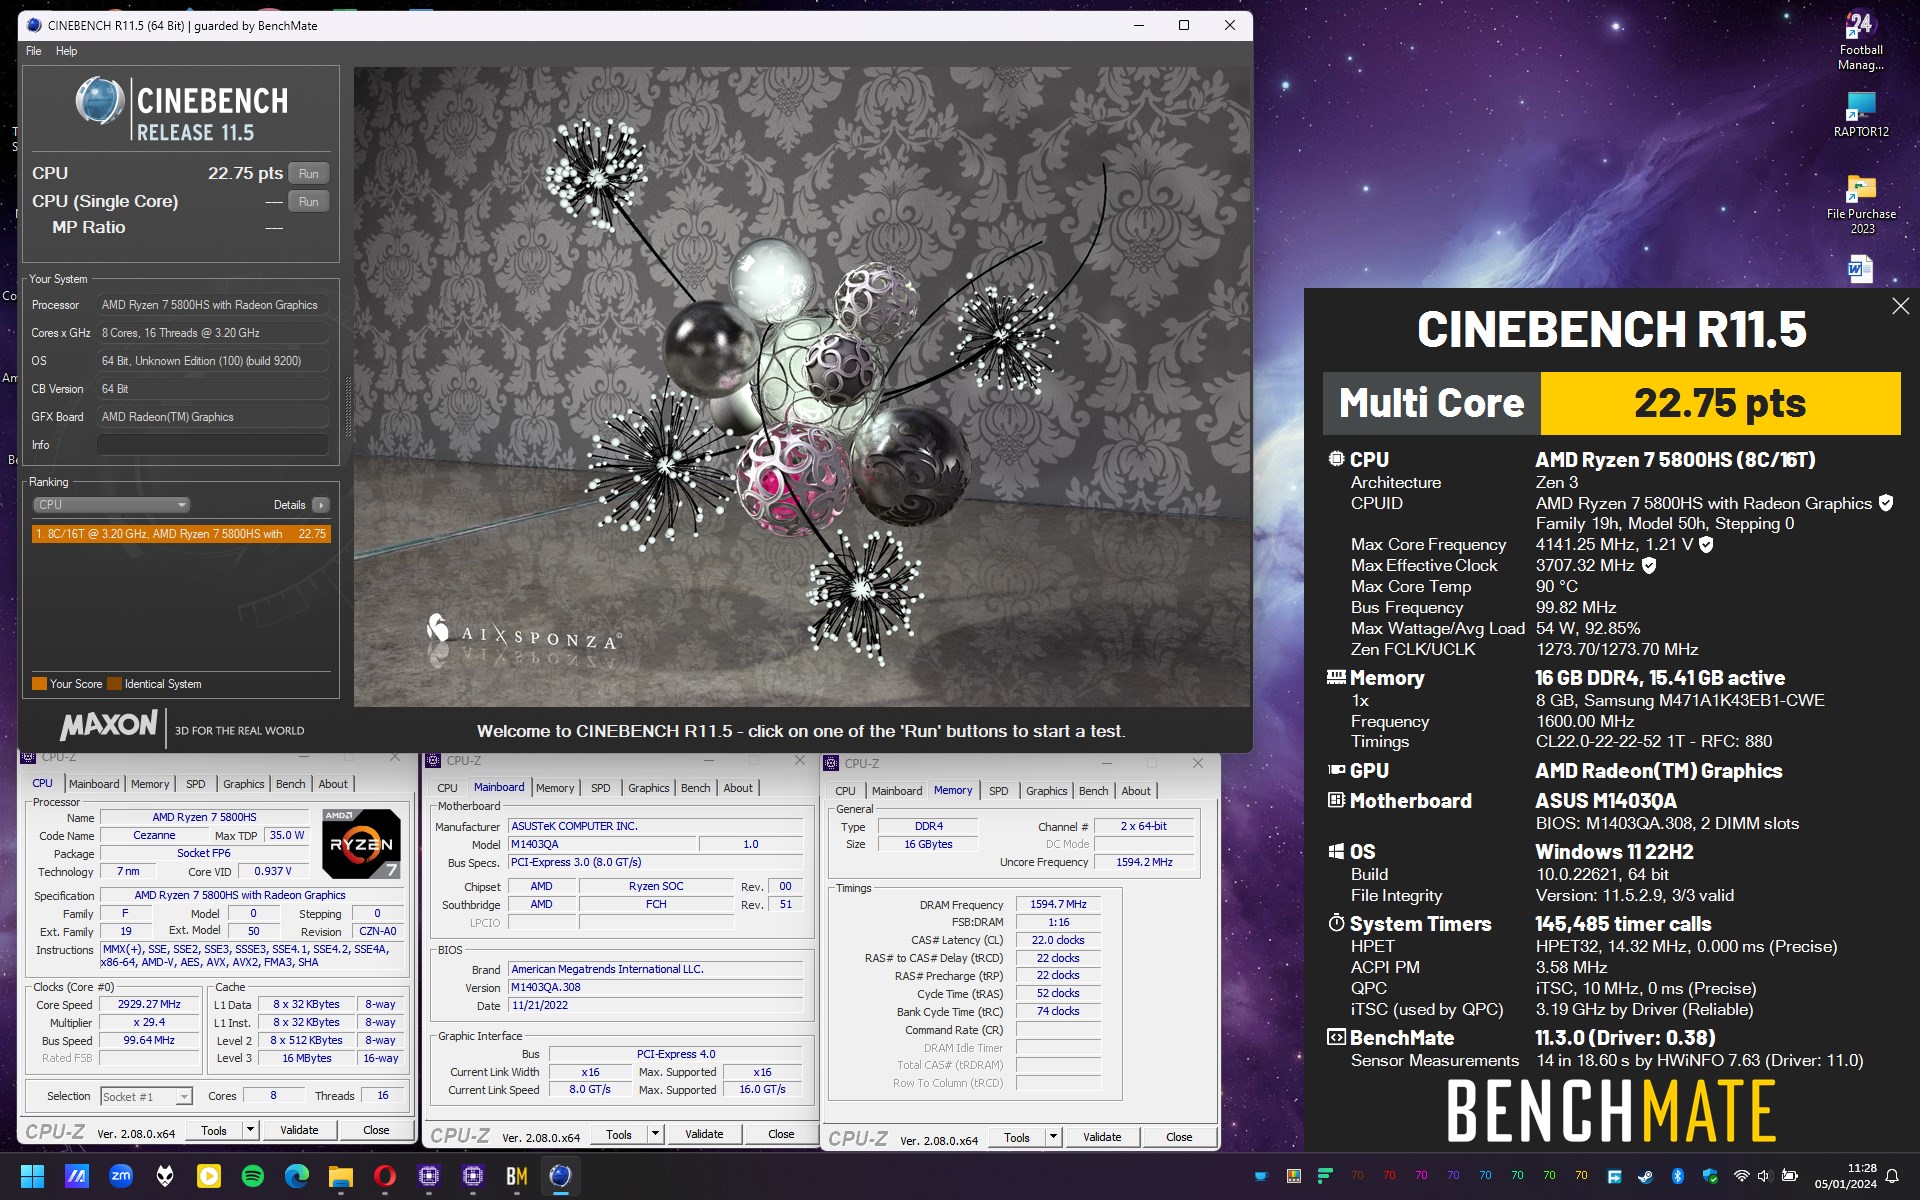
Task: Open Wi-Fi network tray icon
Action: point(1741,1176)
